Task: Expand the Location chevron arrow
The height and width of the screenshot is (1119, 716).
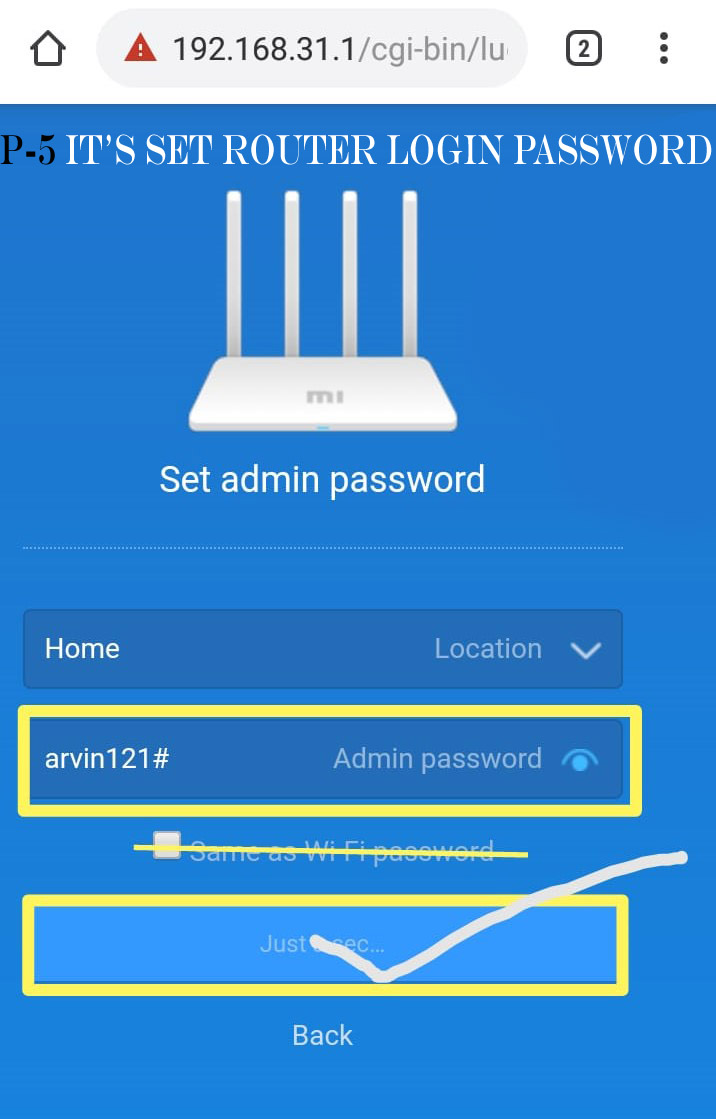Action: (x=586, y=650)
